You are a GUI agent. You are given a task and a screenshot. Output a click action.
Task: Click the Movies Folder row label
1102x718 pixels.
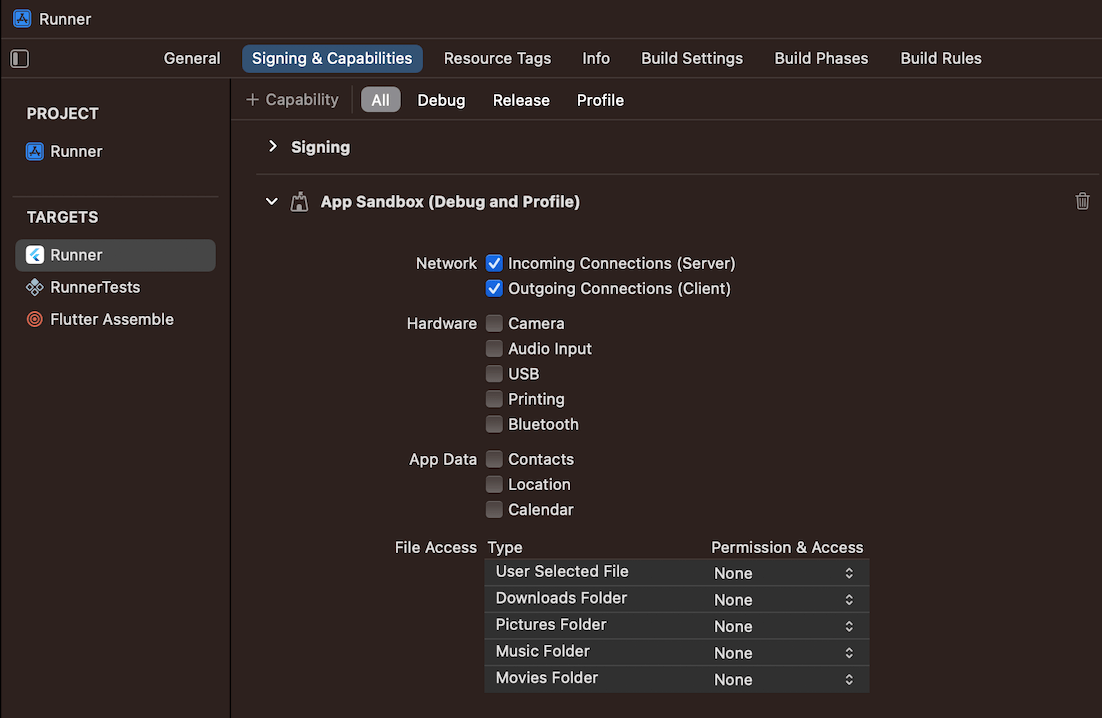click(x=546, y=678)
